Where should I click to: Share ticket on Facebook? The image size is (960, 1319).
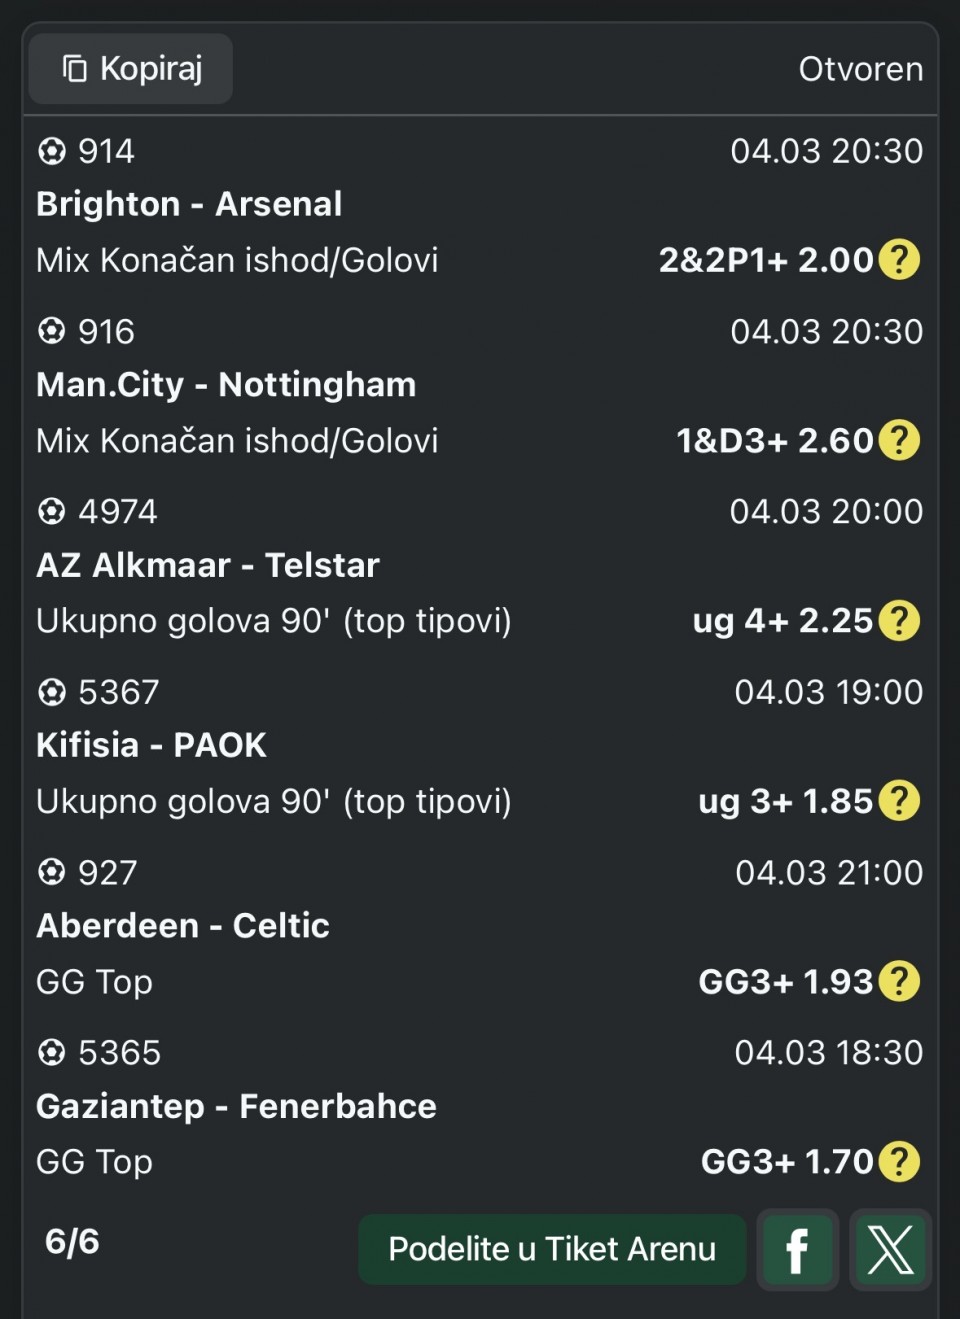point(798,1249)
